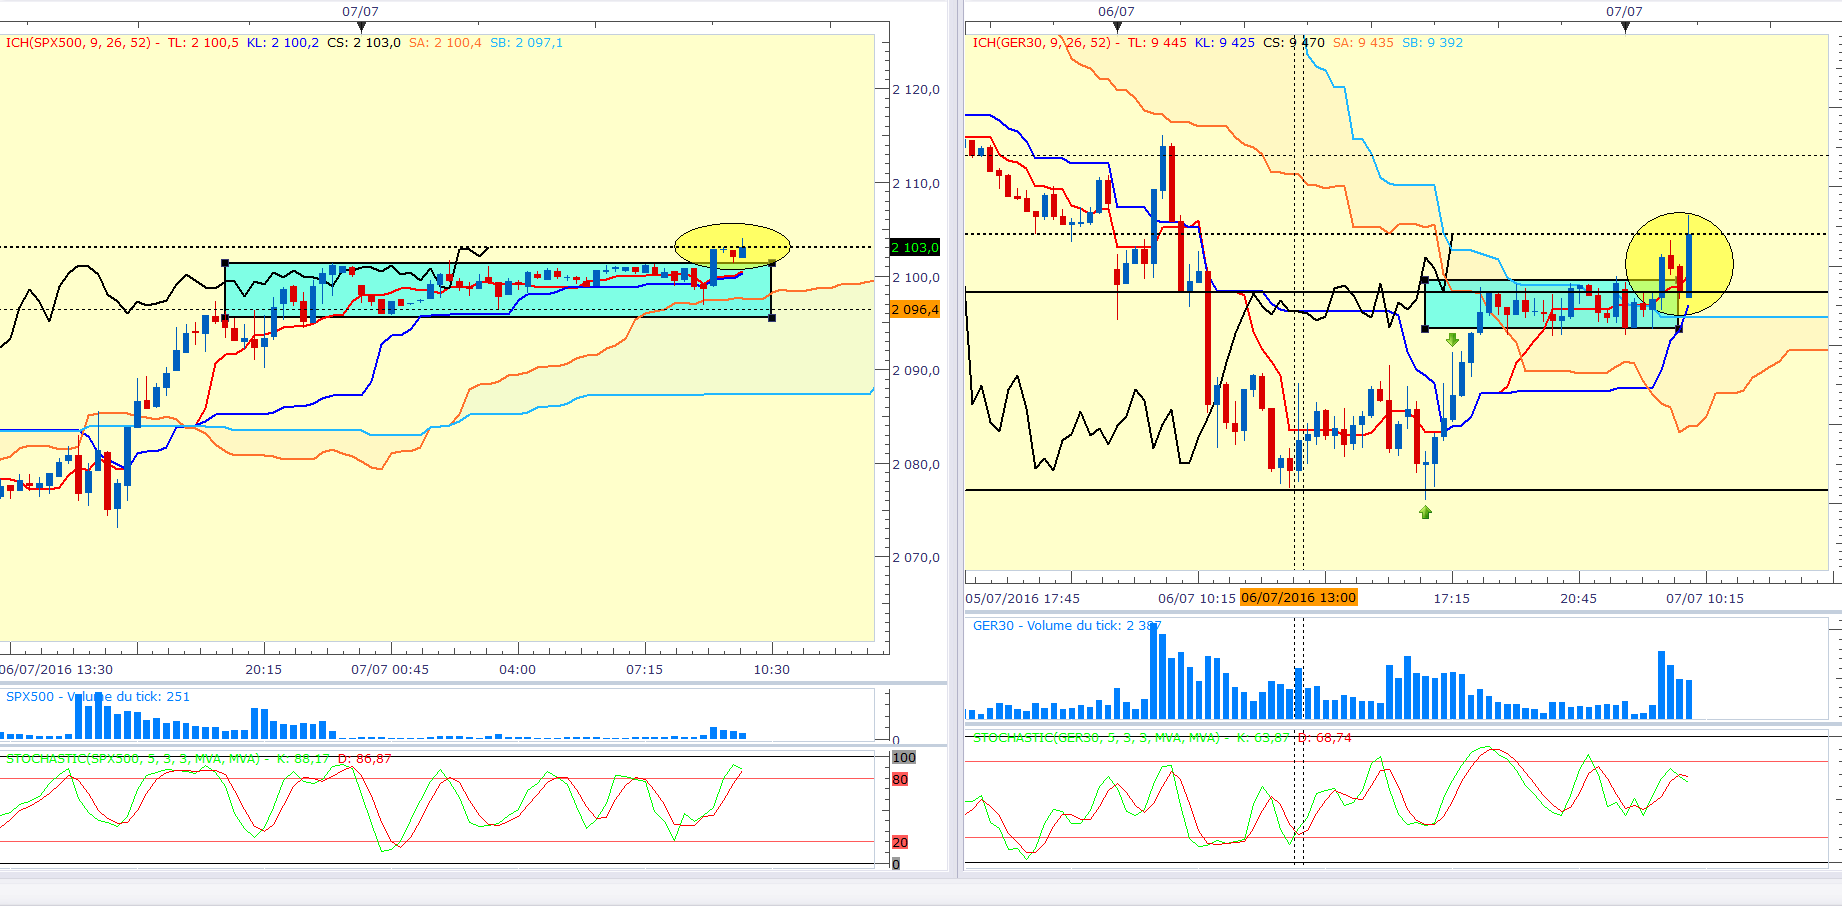Open the STOCHASTIC(SPX500) indicator label
Image resolution: width=1842 pixels, height=906 pixels.
click(132, 759)
